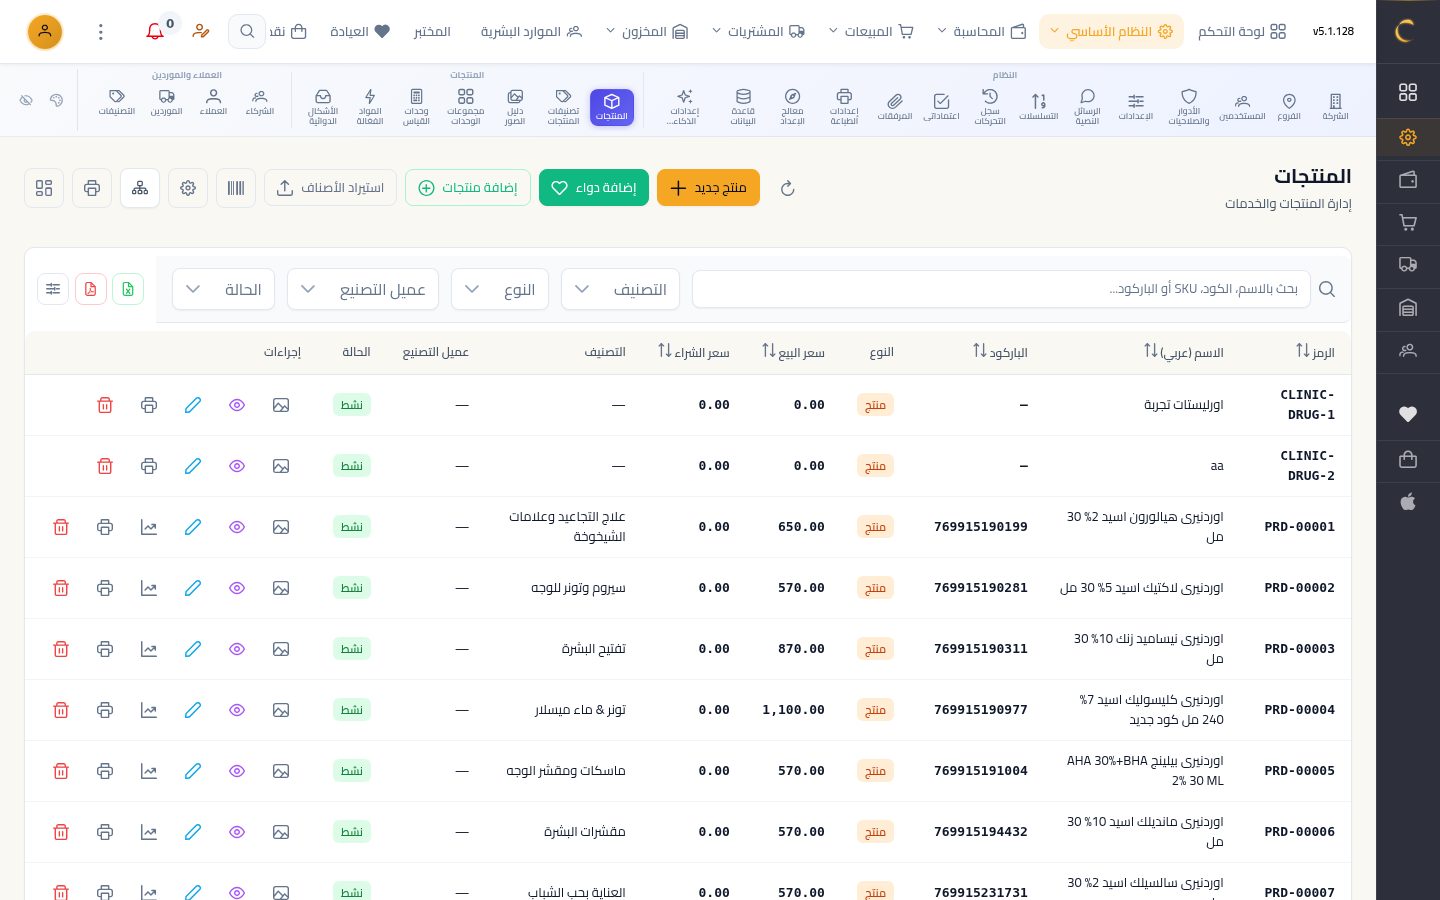
Task: Delete product PRD-00003 with trash icon
Action: [x=61, y=649]
